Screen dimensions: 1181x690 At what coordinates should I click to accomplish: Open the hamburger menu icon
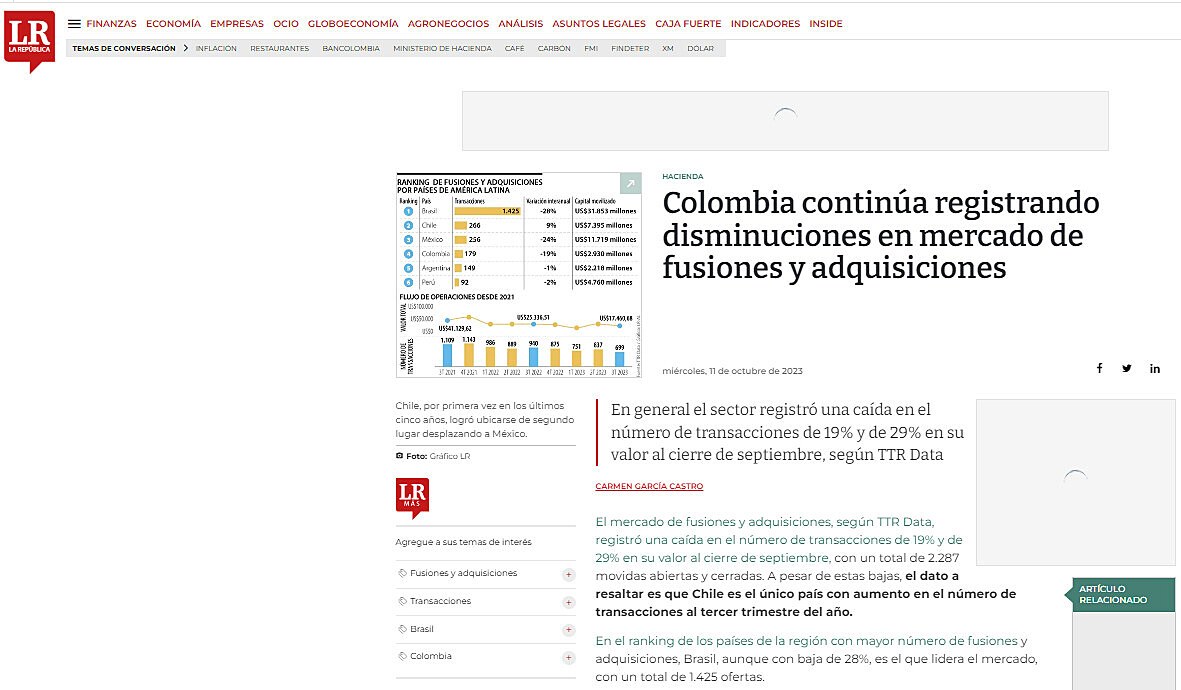[74, 24]
